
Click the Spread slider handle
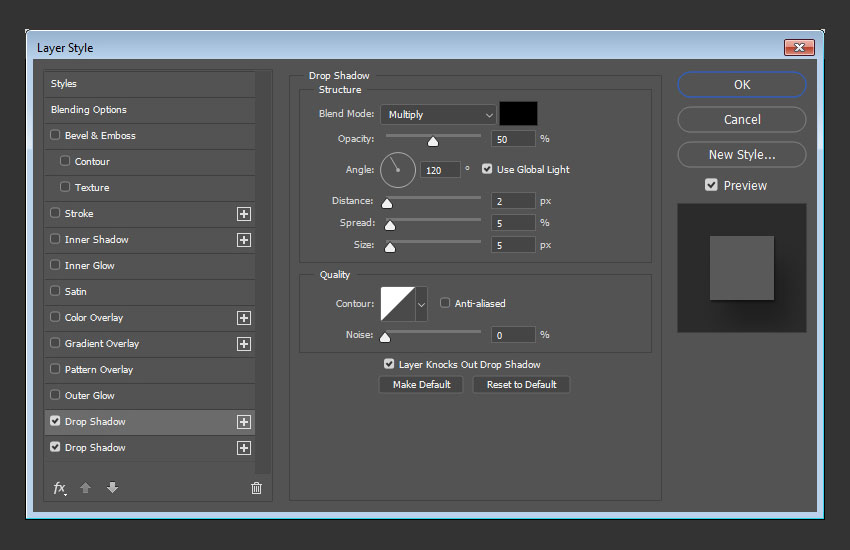tap(390, 225)
